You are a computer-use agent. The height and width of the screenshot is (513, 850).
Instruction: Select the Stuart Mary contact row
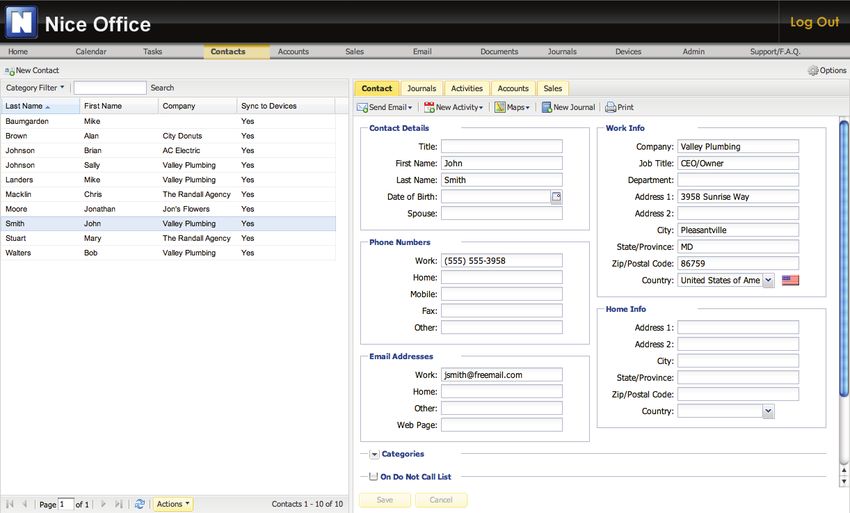click(168, 239)
